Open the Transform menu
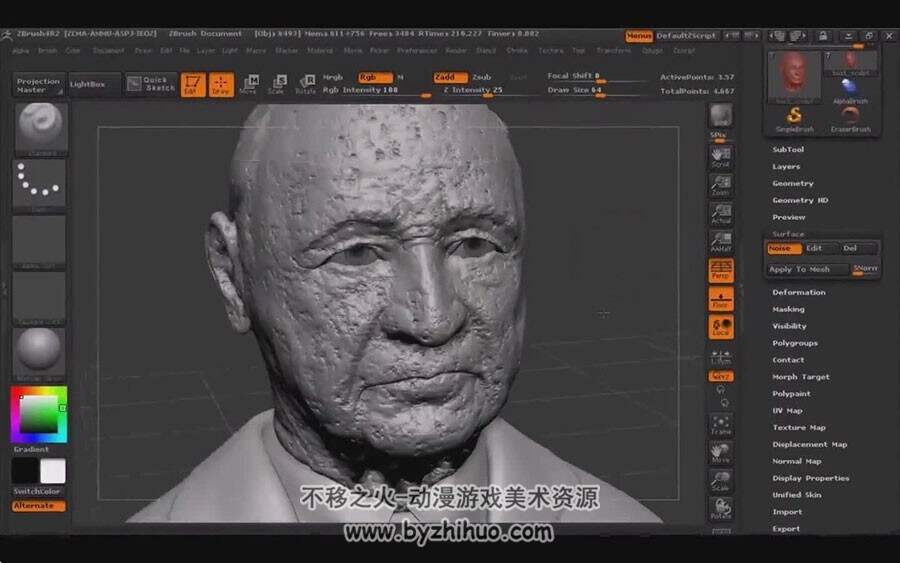Image resolution: width=900 pixels, height=563 pixels. click(x=613, y=51)
